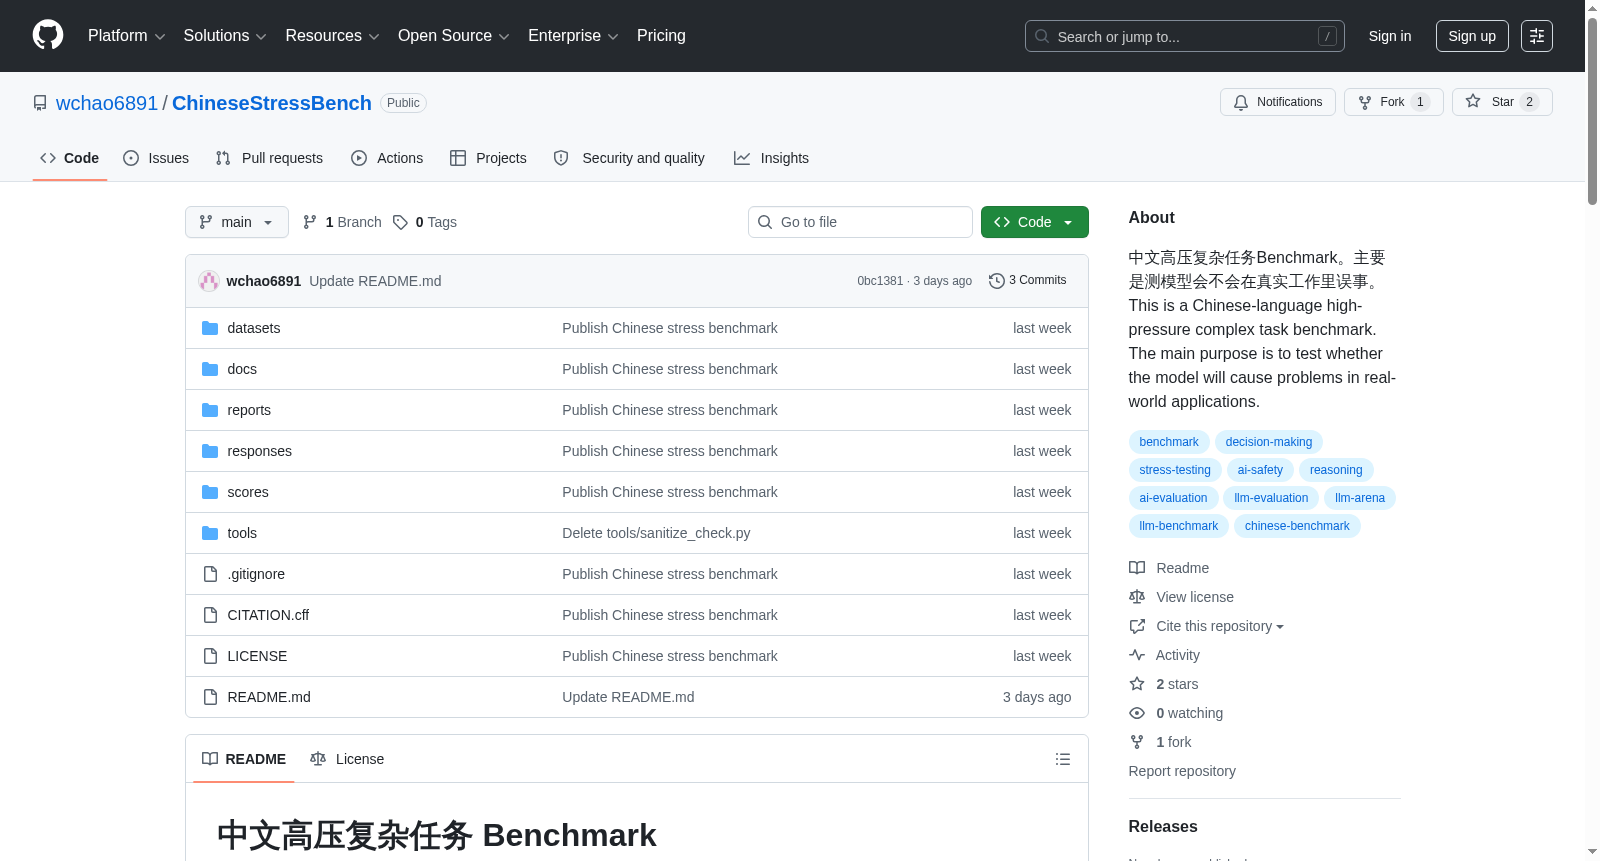Click the Sign up button
The height and width of the screenshot is (861, 1600).
[1472, 36]
